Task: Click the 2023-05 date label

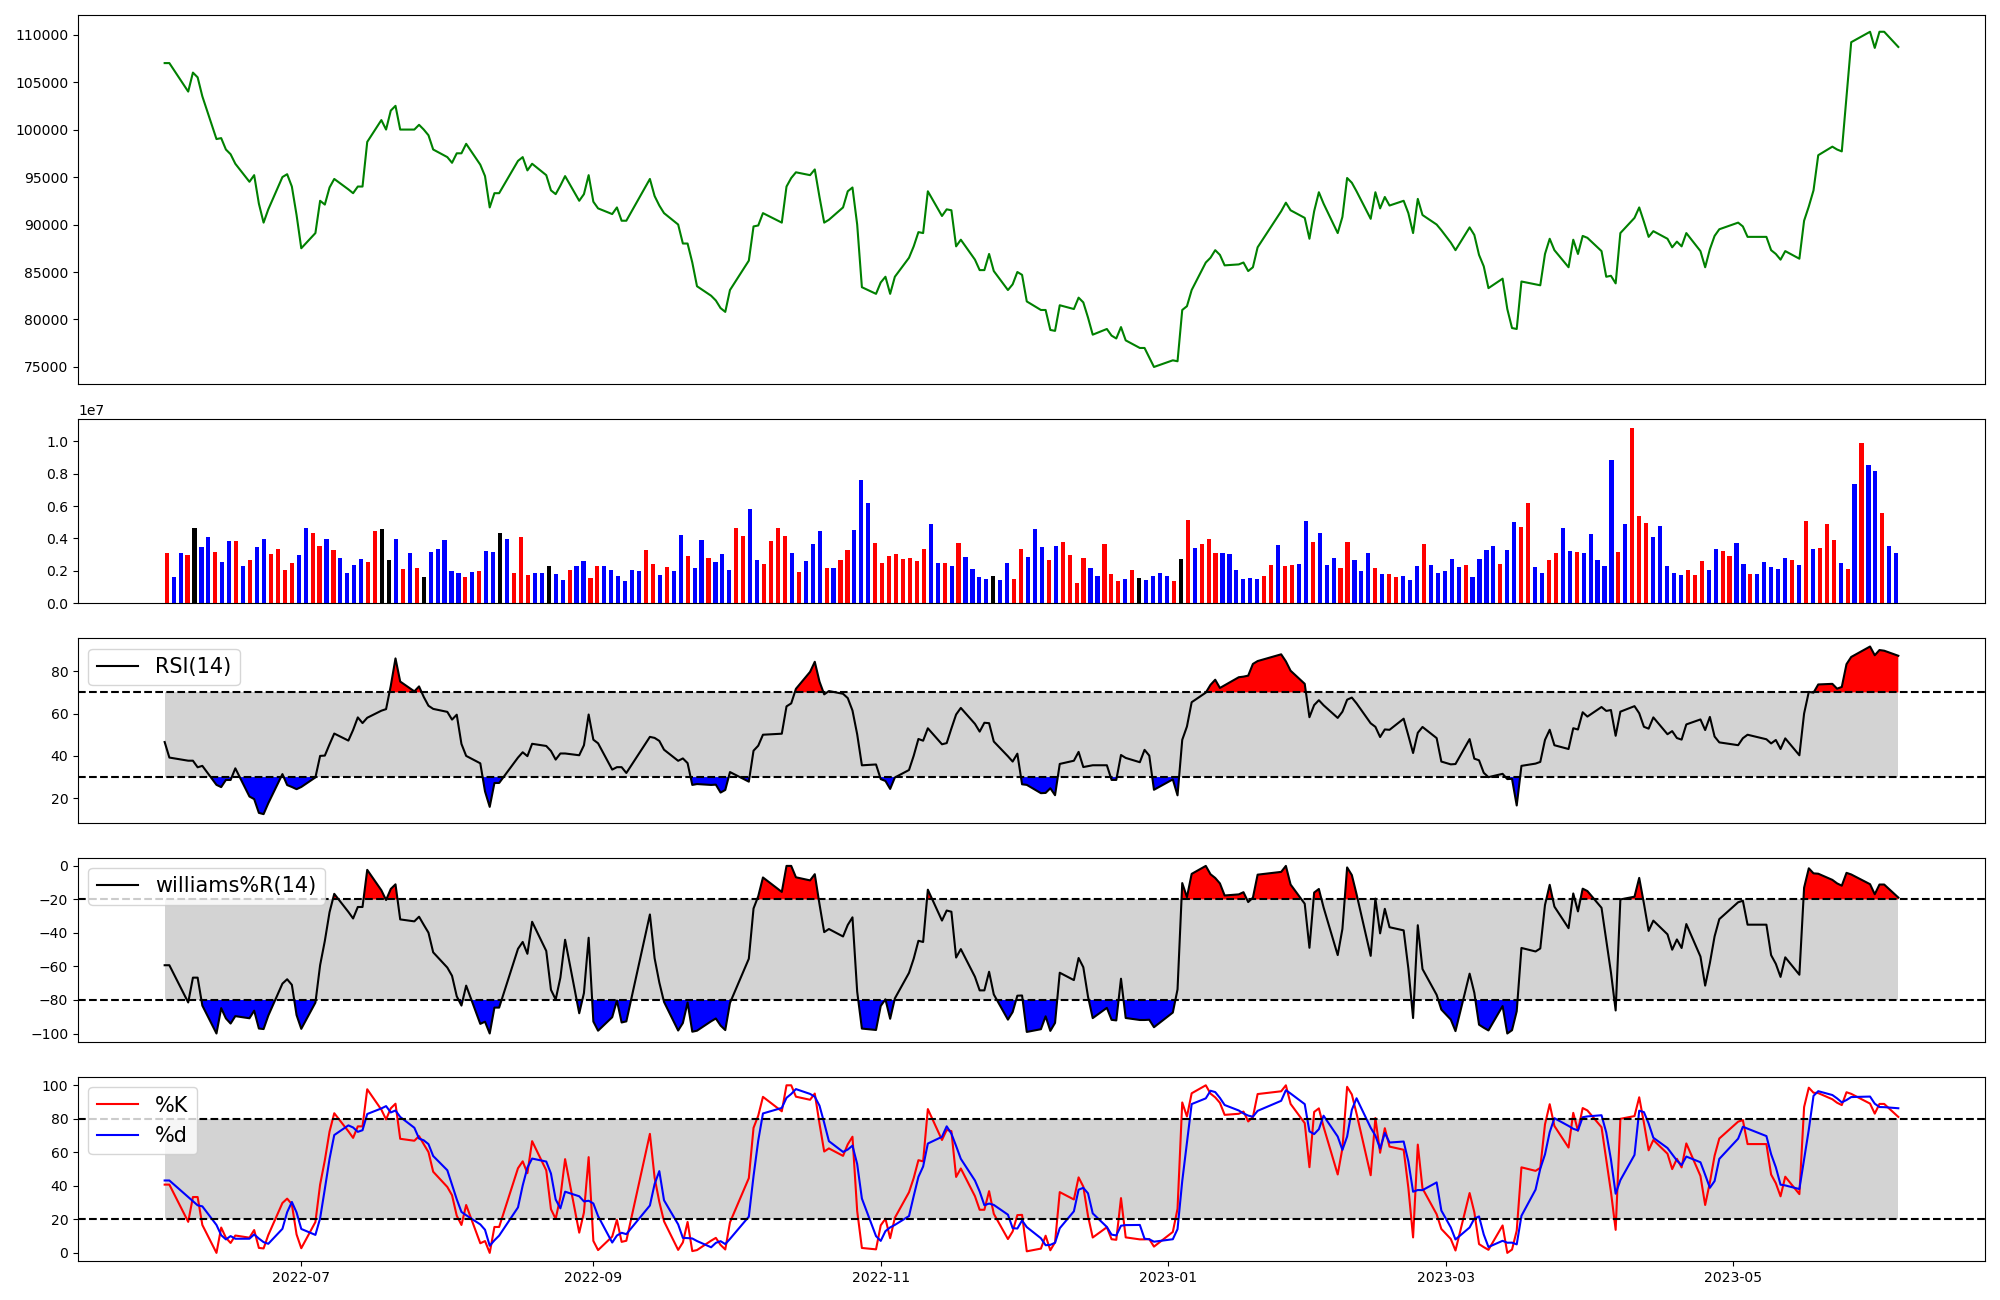Action: [1733, 1277]
